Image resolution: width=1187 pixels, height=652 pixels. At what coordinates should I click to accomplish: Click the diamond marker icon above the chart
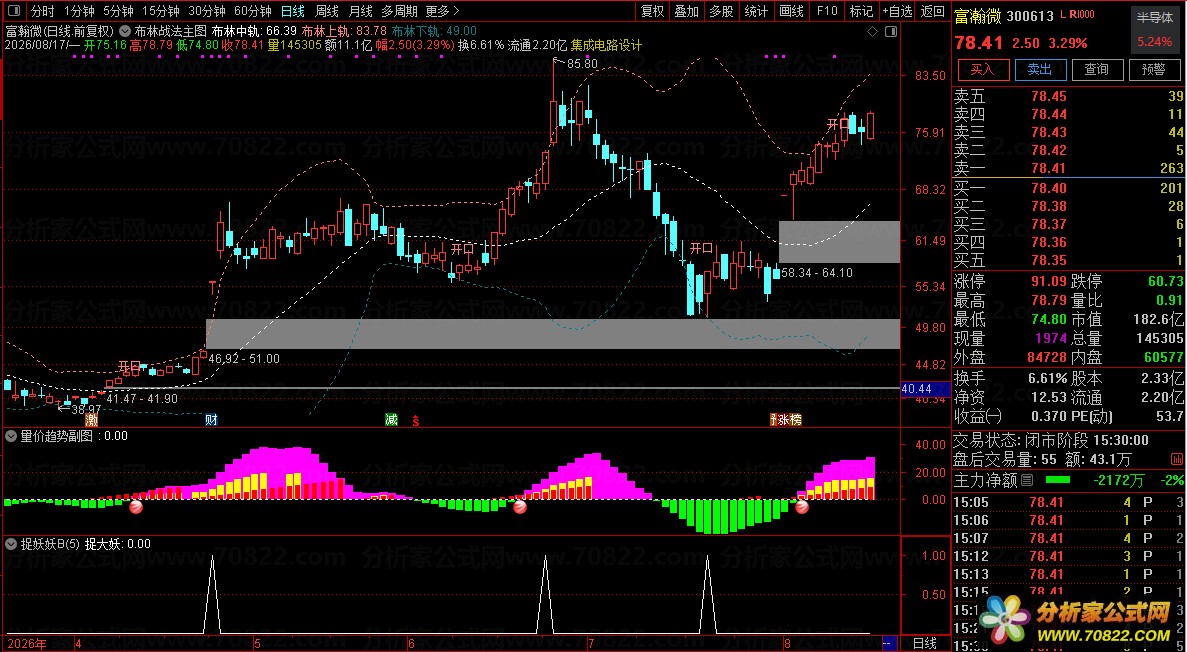873,31
